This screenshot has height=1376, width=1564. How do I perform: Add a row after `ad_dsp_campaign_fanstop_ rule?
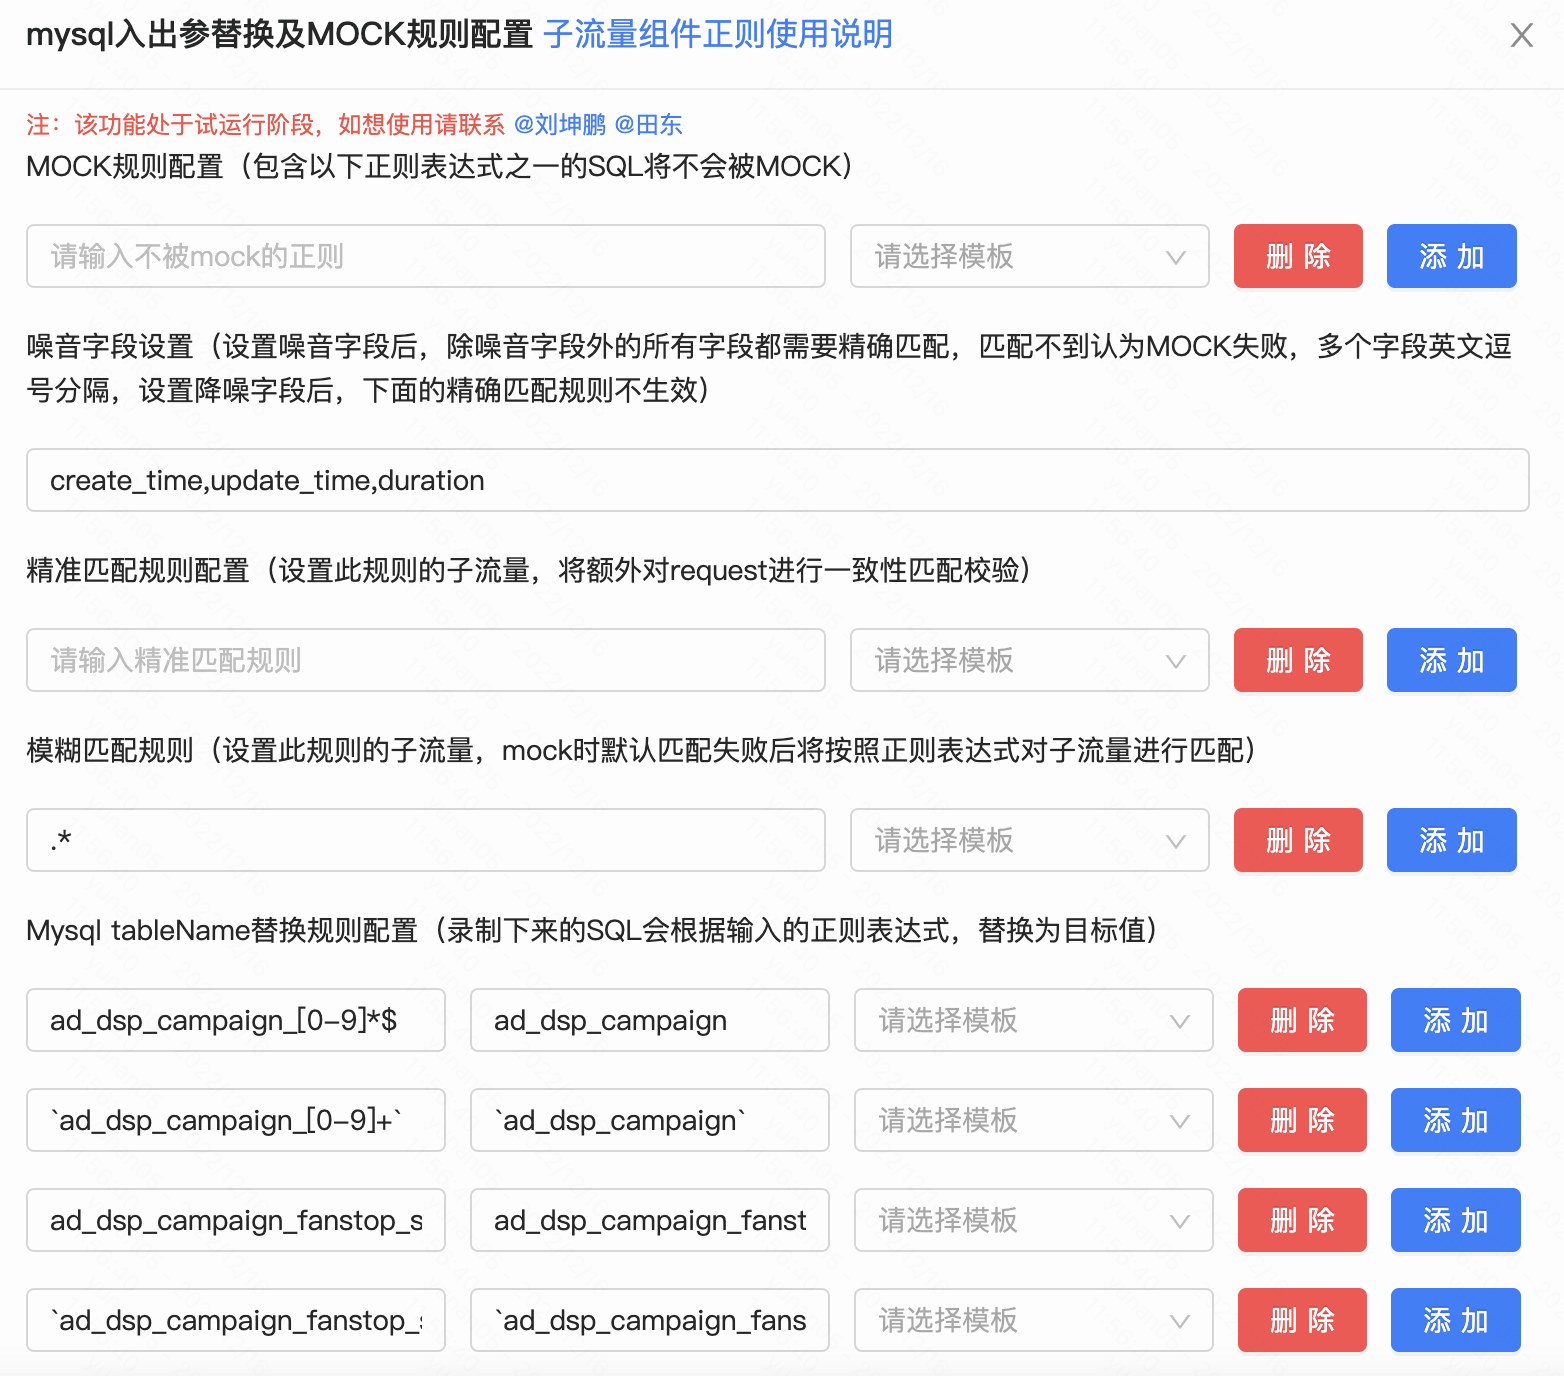(1456, 1320)
